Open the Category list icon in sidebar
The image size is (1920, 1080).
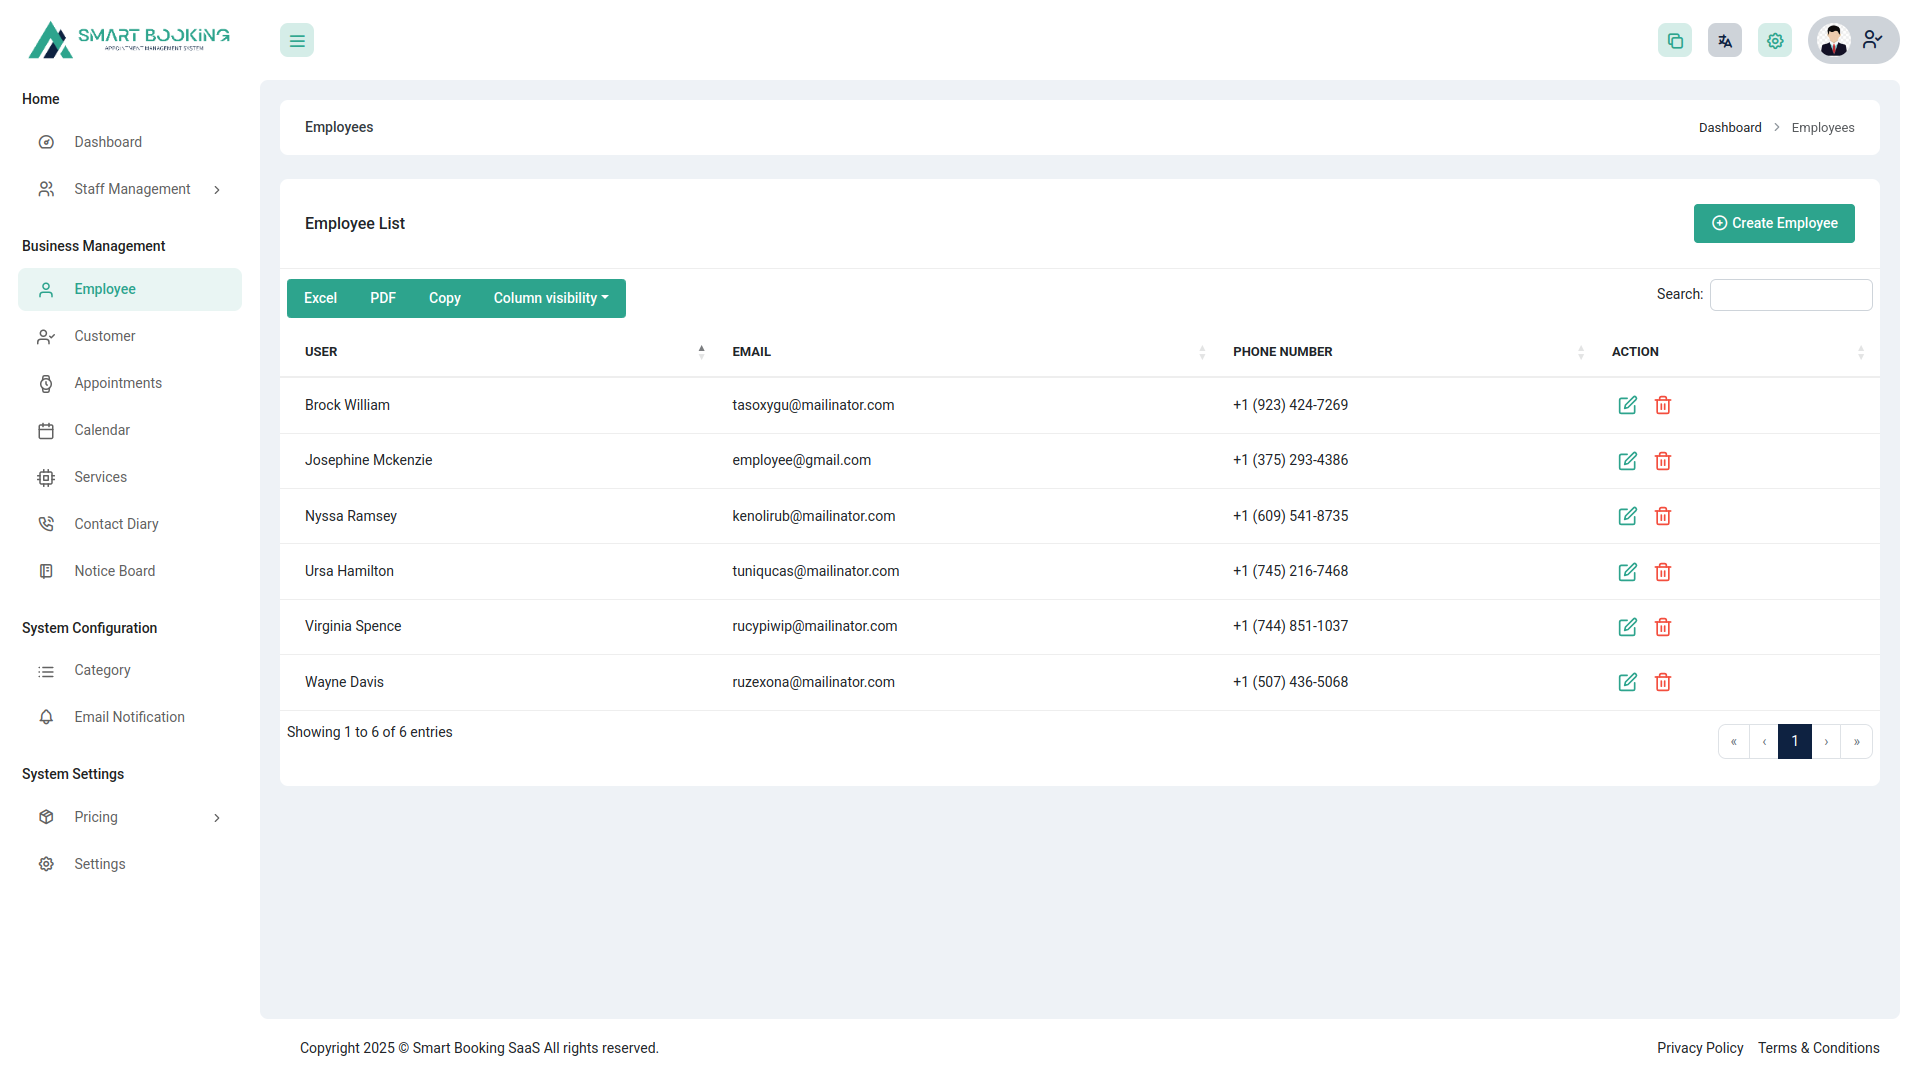click(x=46, y=670)
